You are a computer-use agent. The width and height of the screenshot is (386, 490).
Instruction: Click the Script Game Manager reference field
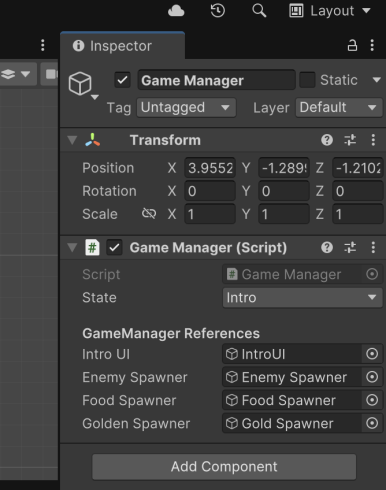tap(292, 274)
